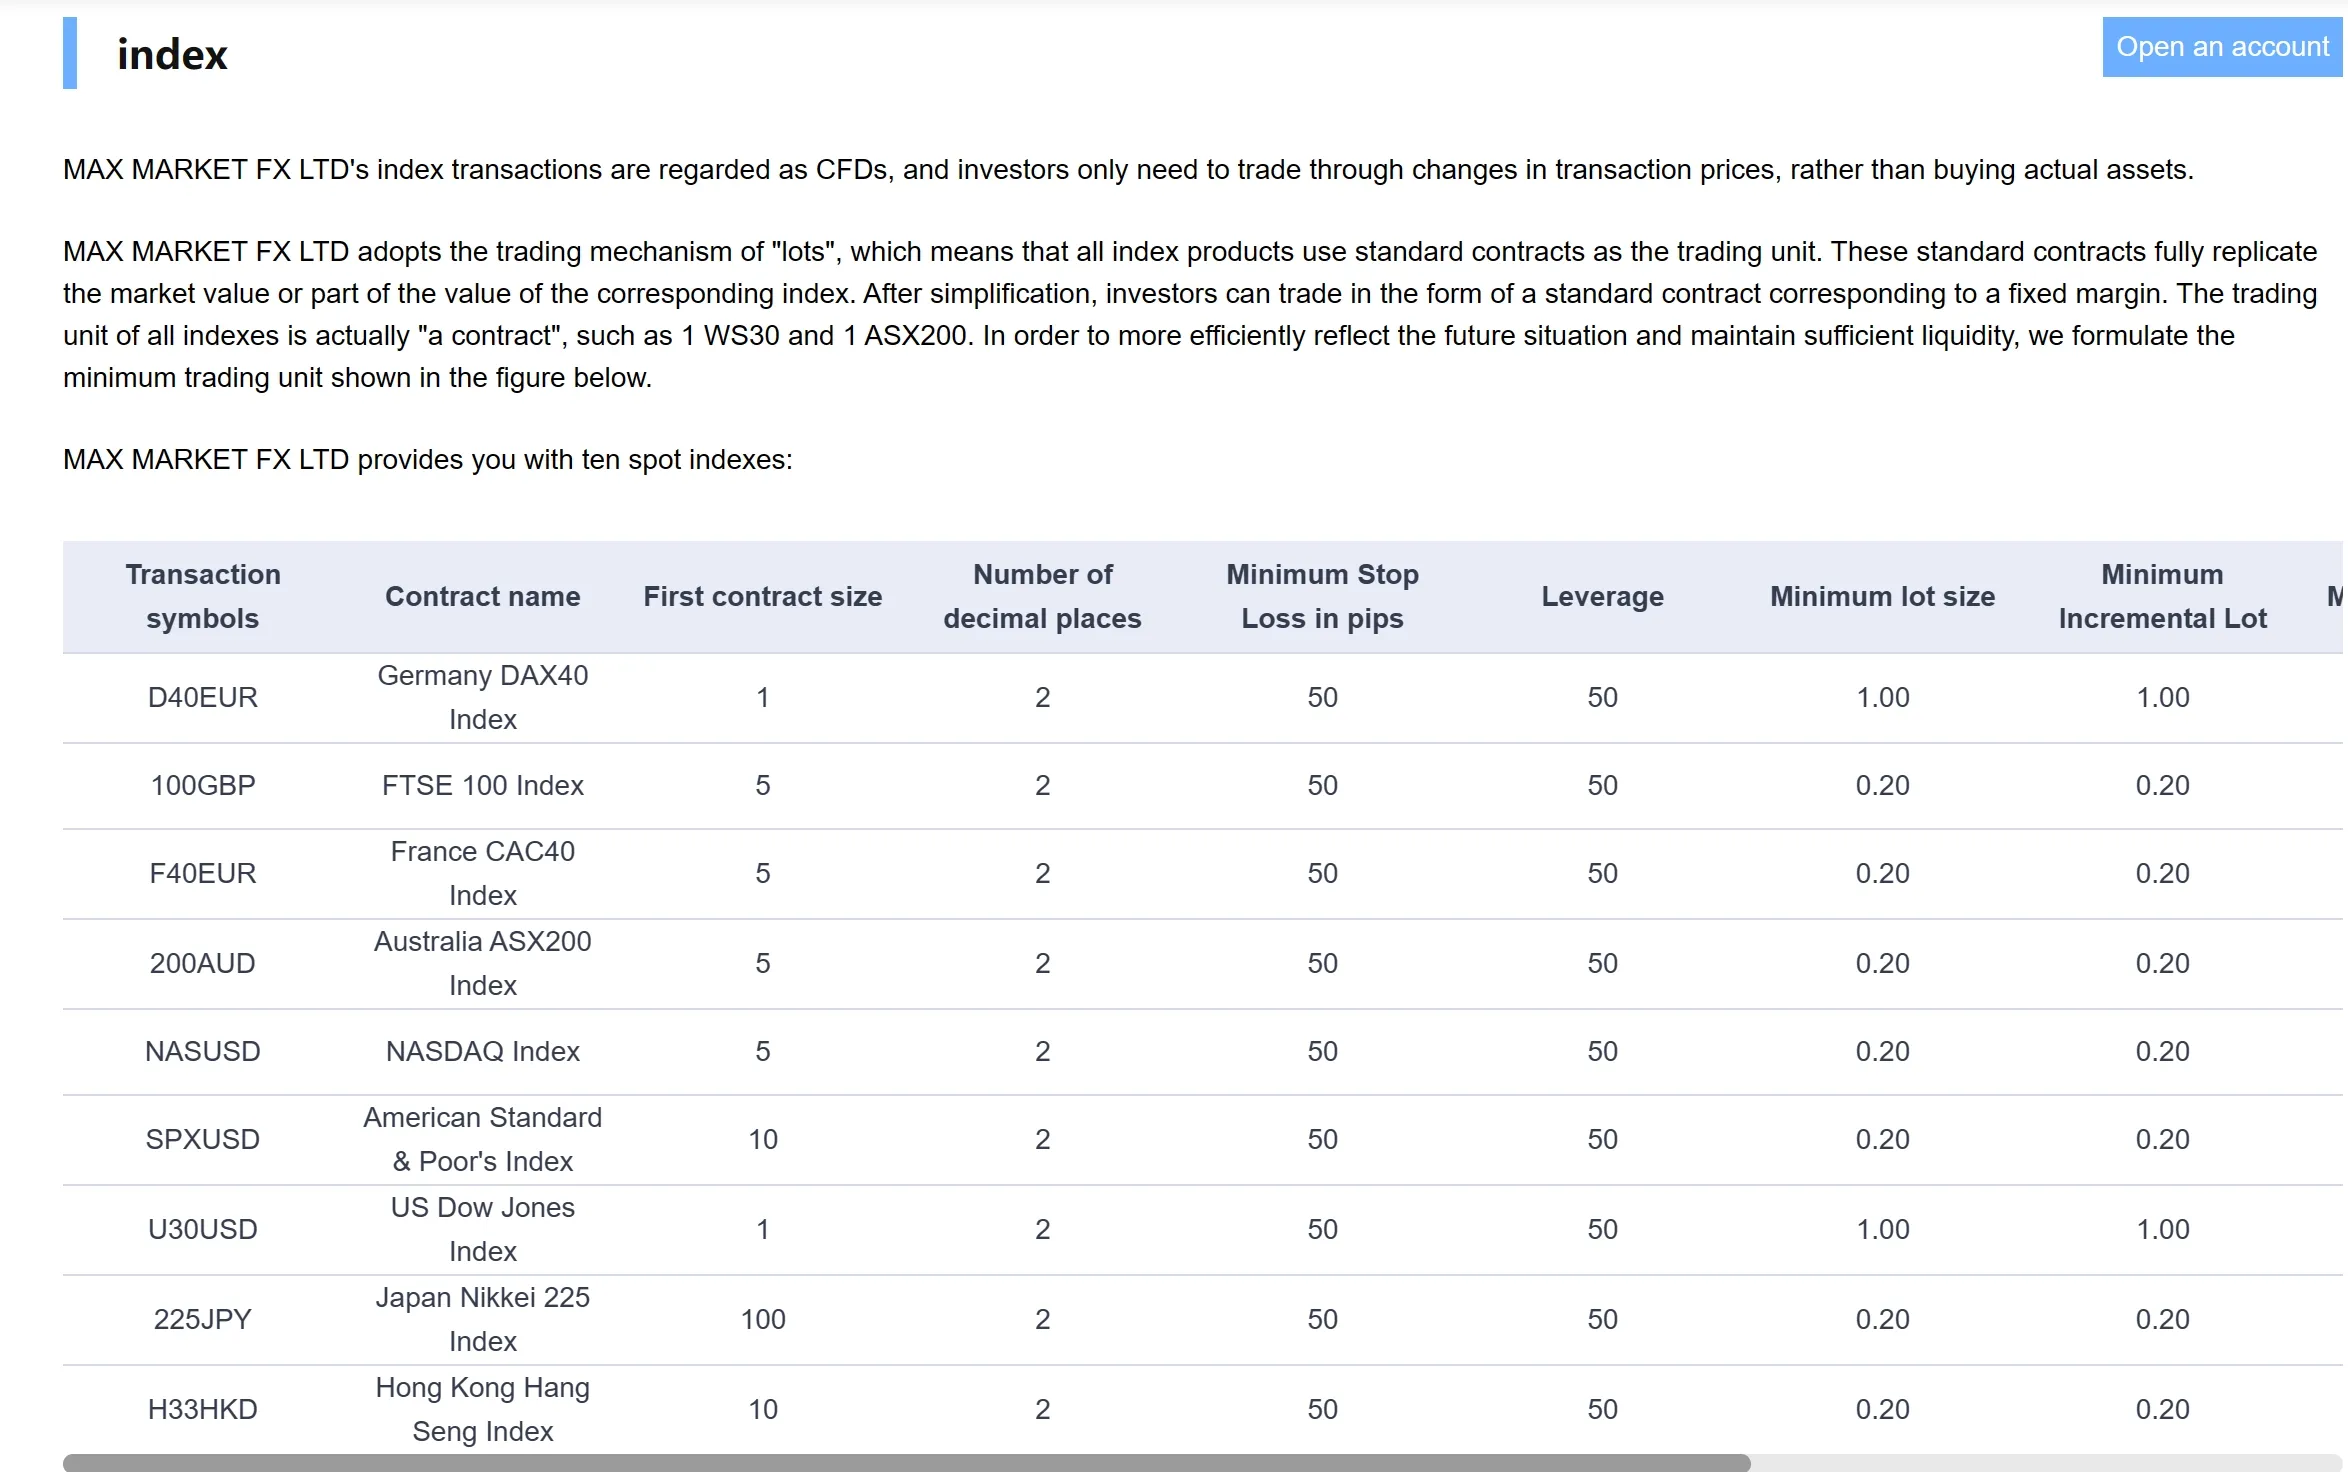
Task: Click American Standard & Poor's Index name
Action: pos(483,1139)
